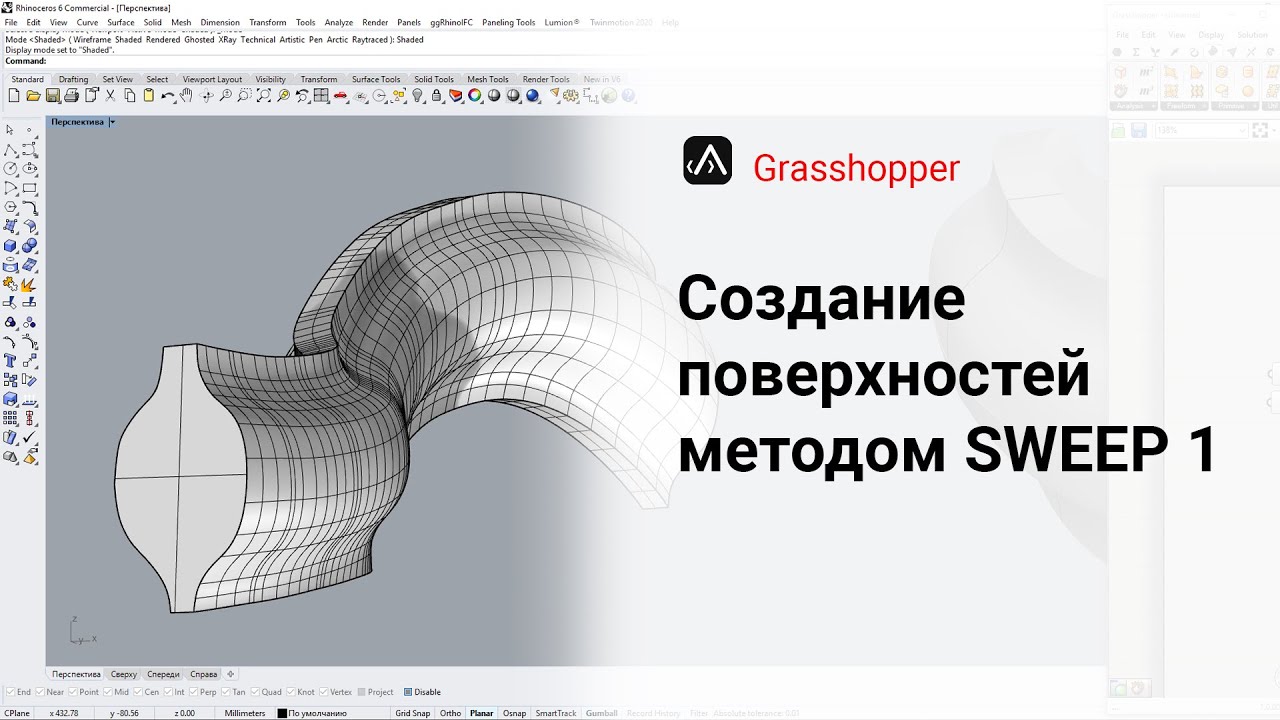Click the CPlane status bar pane
Viewport: 1280px width, 720px height.
click(x=17, y=713)
